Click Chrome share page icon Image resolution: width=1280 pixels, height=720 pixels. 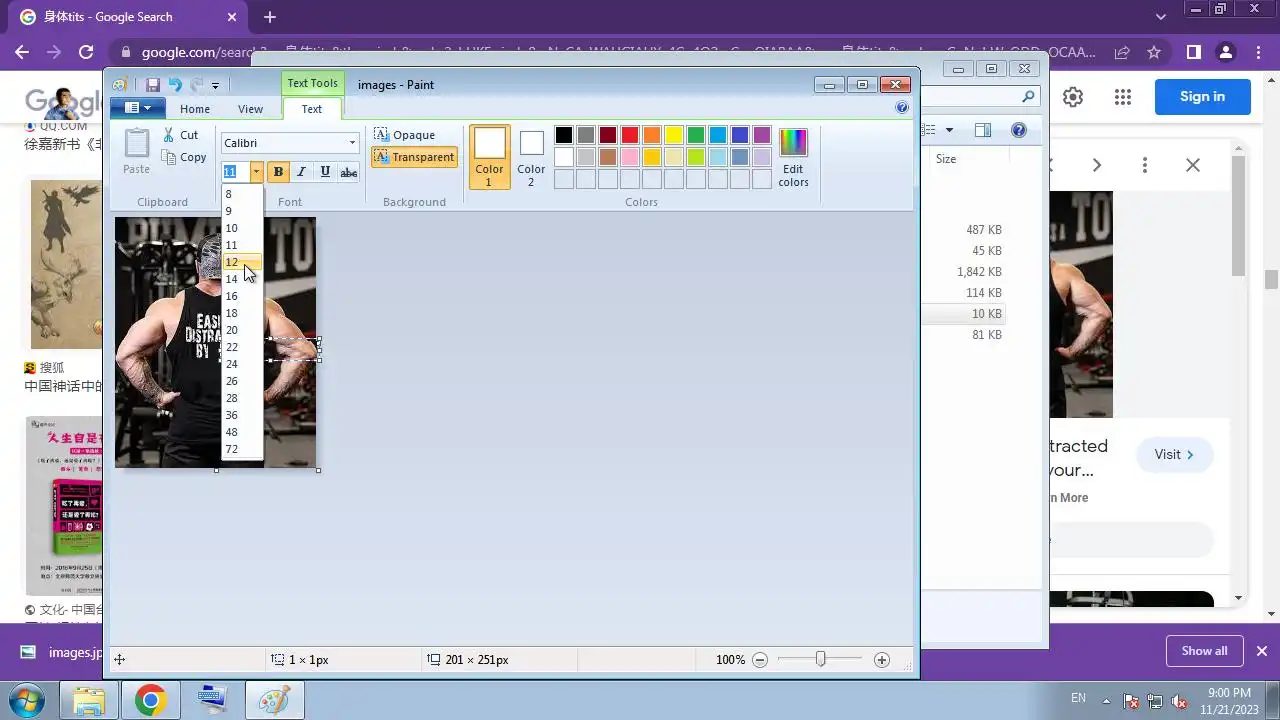coord(1122,52)
